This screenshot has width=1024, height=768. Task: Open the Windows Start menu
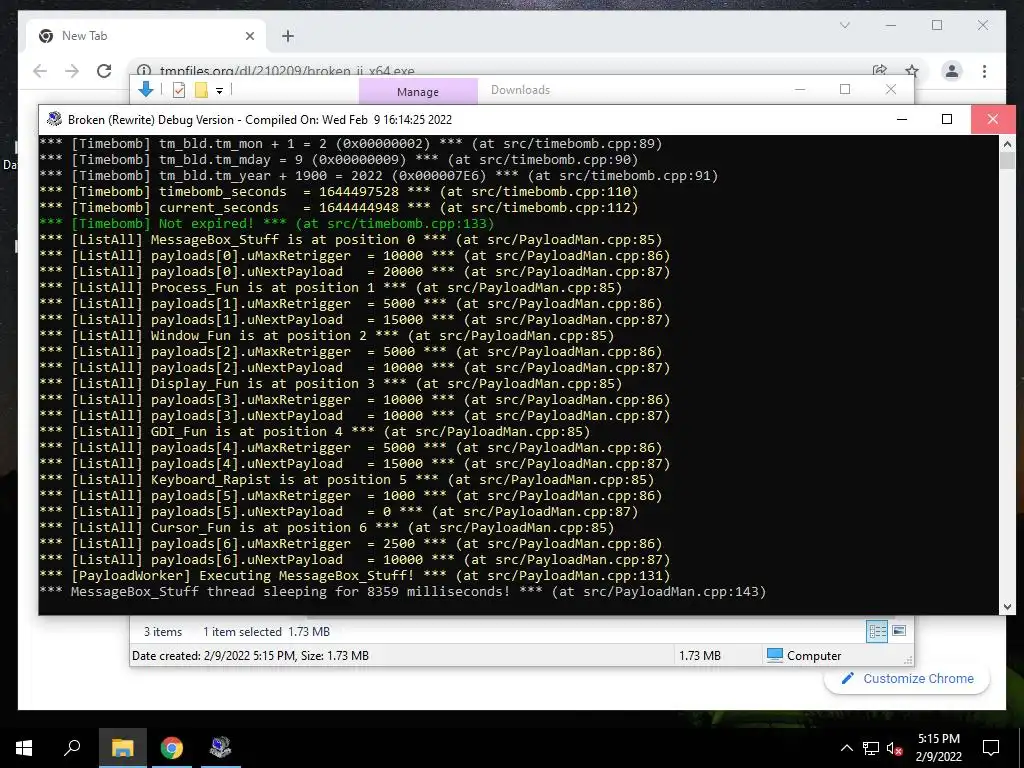24,748
